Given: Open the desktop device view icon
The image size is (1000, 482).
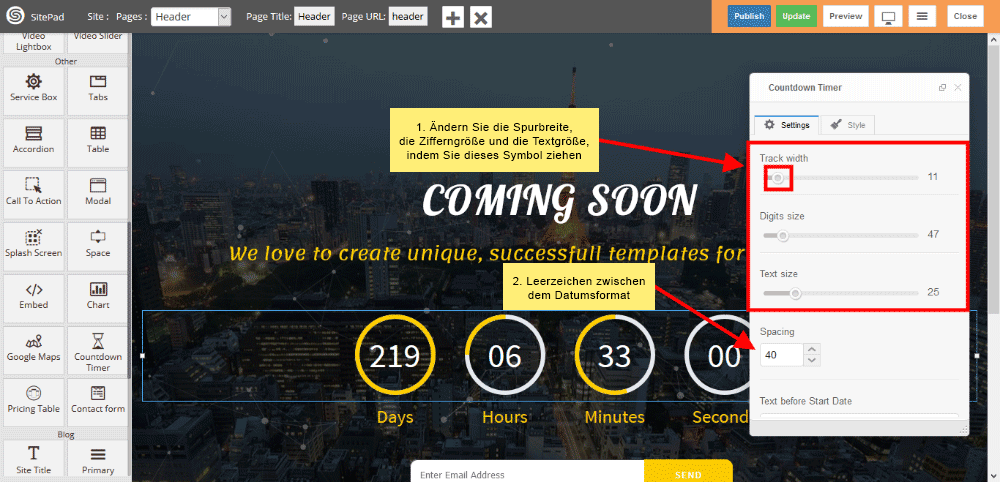Looking at the screenshot, I should point(887,16).
